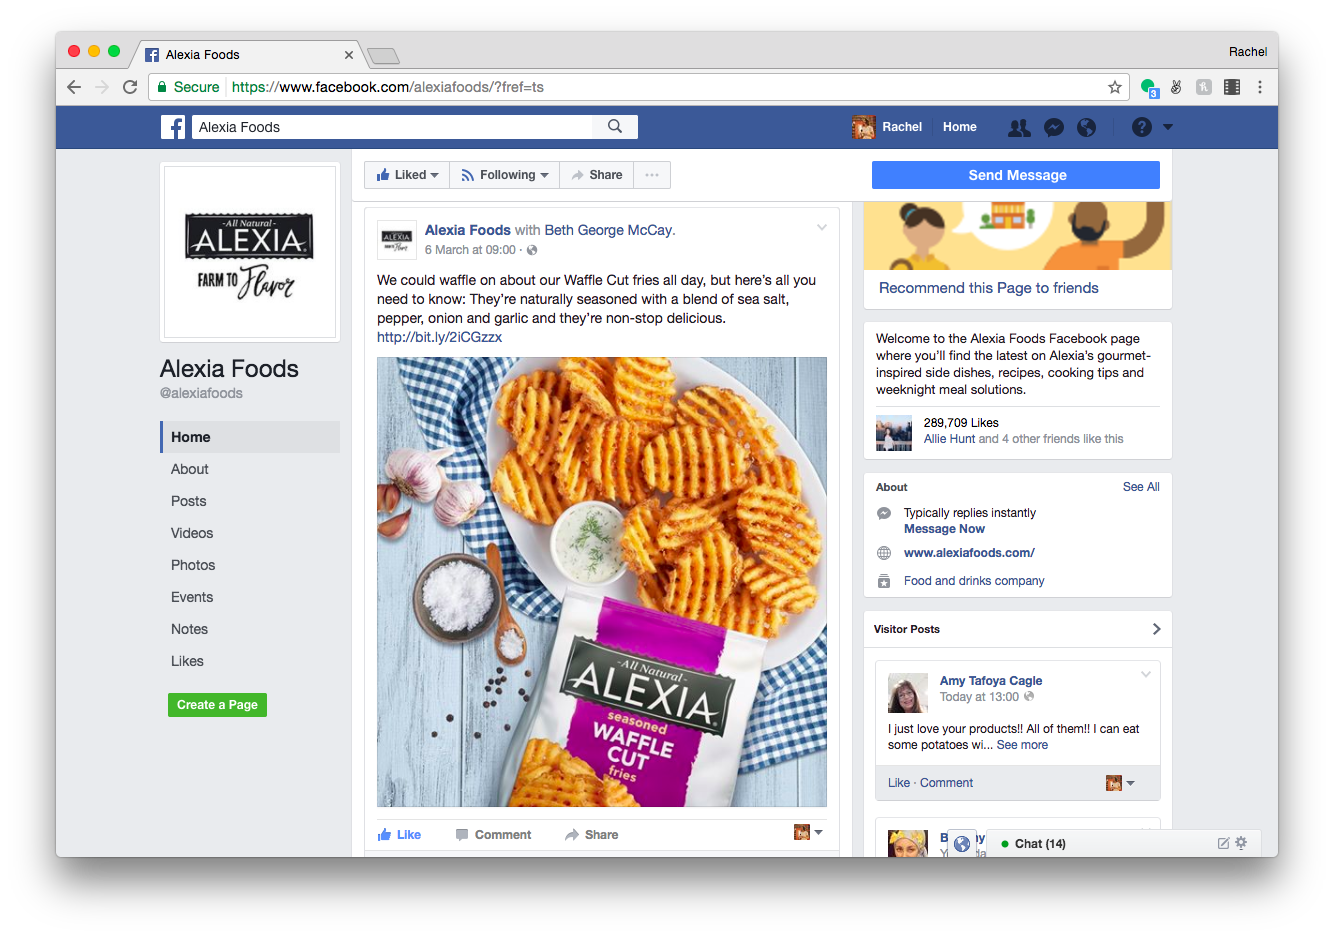
Task: Click Like under Amy's visitor post
Action: (899, 783)
